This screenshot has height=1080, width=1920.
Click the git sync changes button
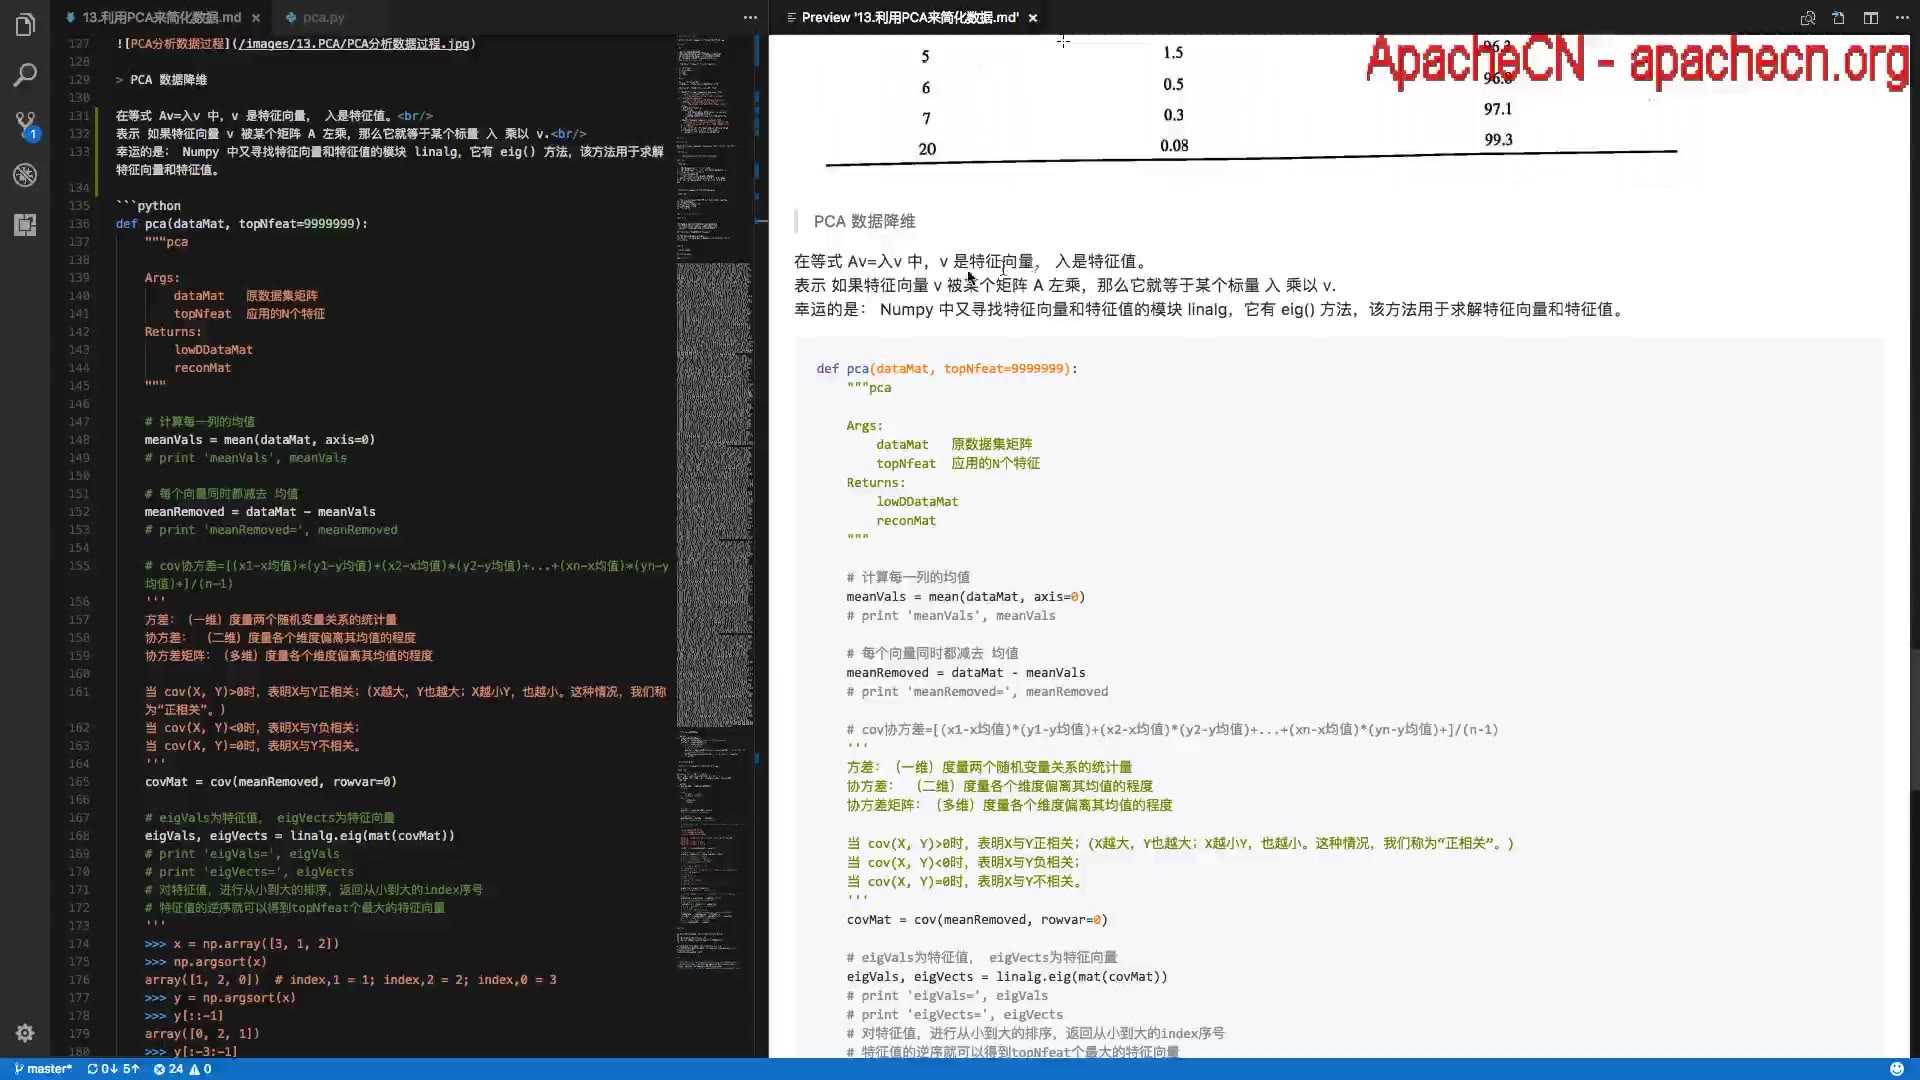(113, 1069)
